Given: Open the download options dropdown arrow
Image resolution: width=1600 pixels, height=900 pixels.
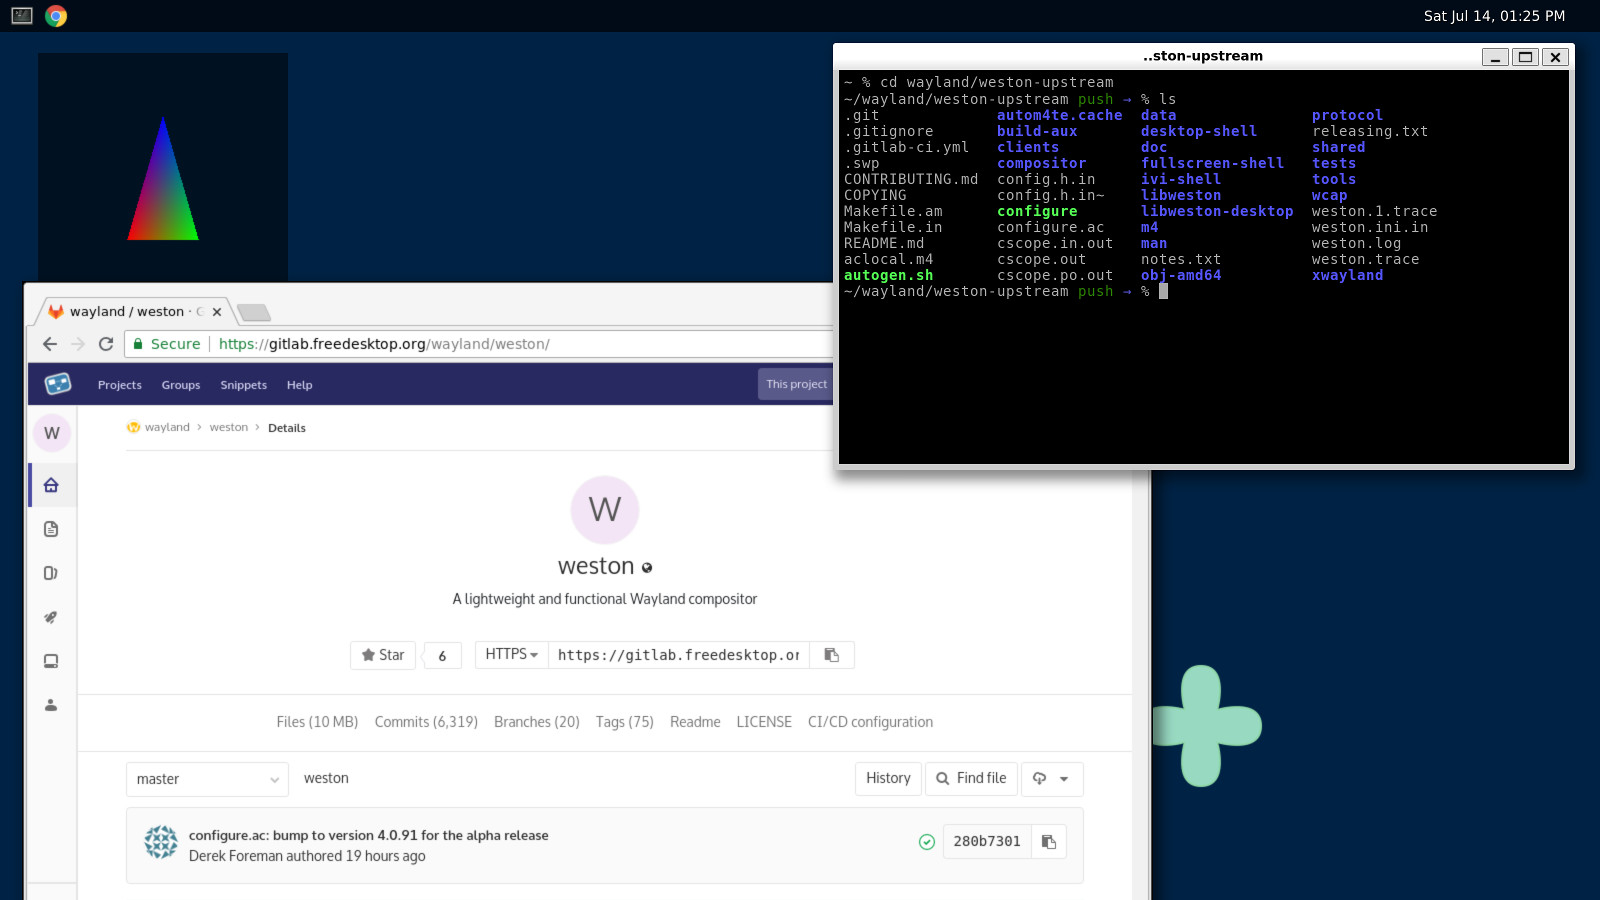Looking at the screenshot, I should coord(1066,779).
